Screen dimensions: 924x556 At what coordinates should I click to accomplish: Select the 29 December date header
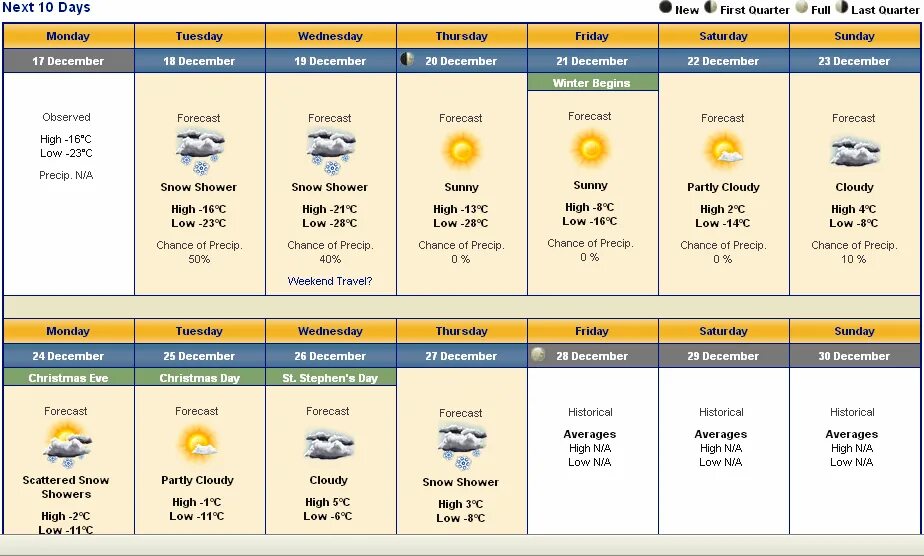point(724,356)
